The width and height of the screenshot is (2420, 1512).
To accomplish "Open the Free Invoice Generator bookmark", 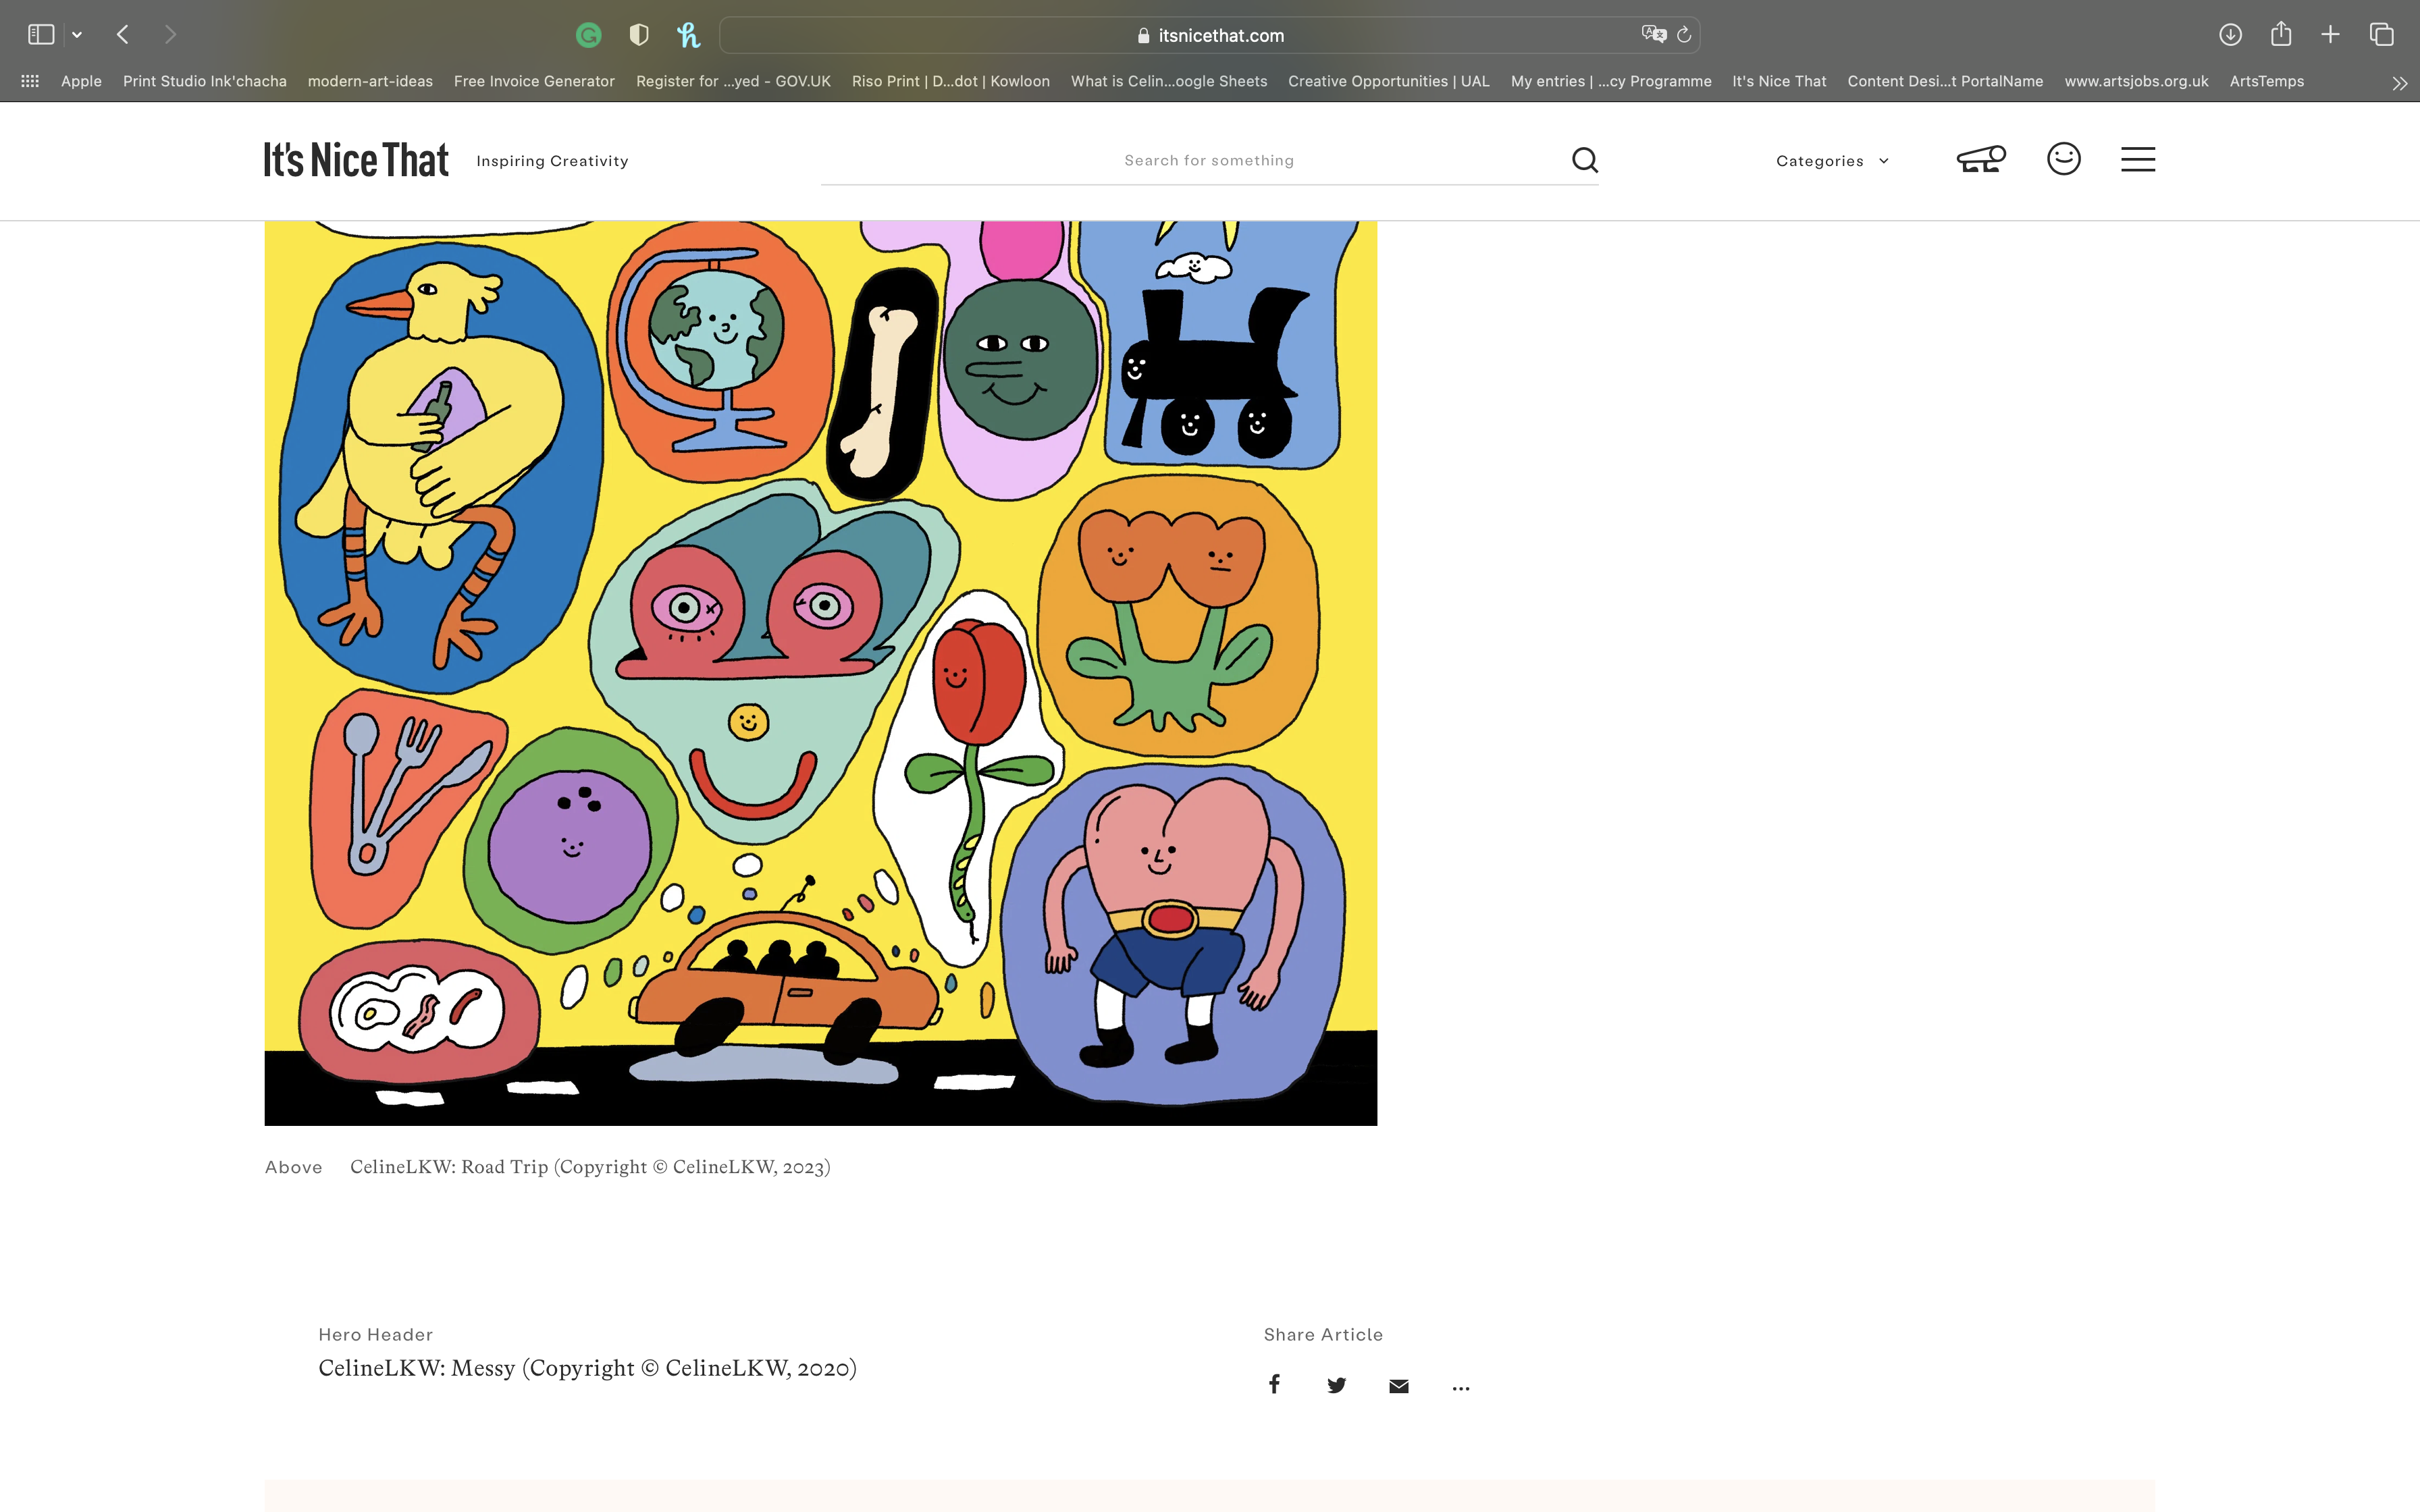I will pos(534,81).
